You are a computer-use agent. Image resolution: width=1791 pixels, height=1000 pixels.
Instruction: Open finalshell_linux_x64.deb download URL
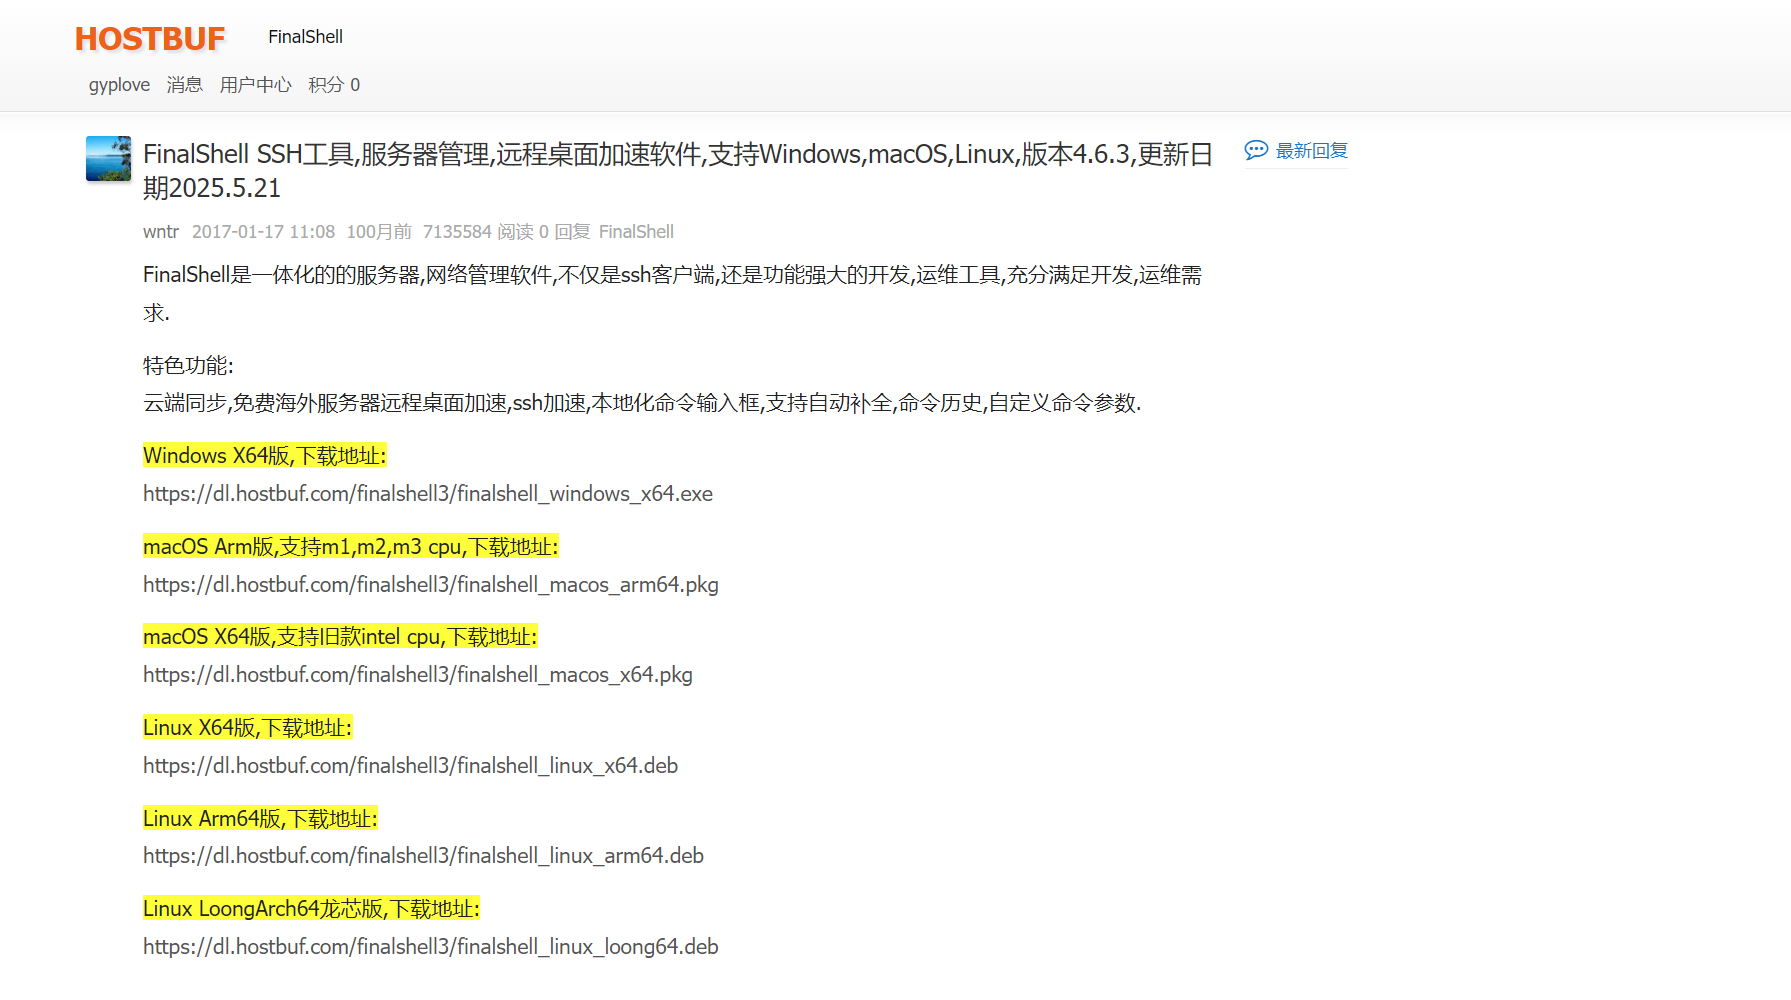(x=410, y=766)
